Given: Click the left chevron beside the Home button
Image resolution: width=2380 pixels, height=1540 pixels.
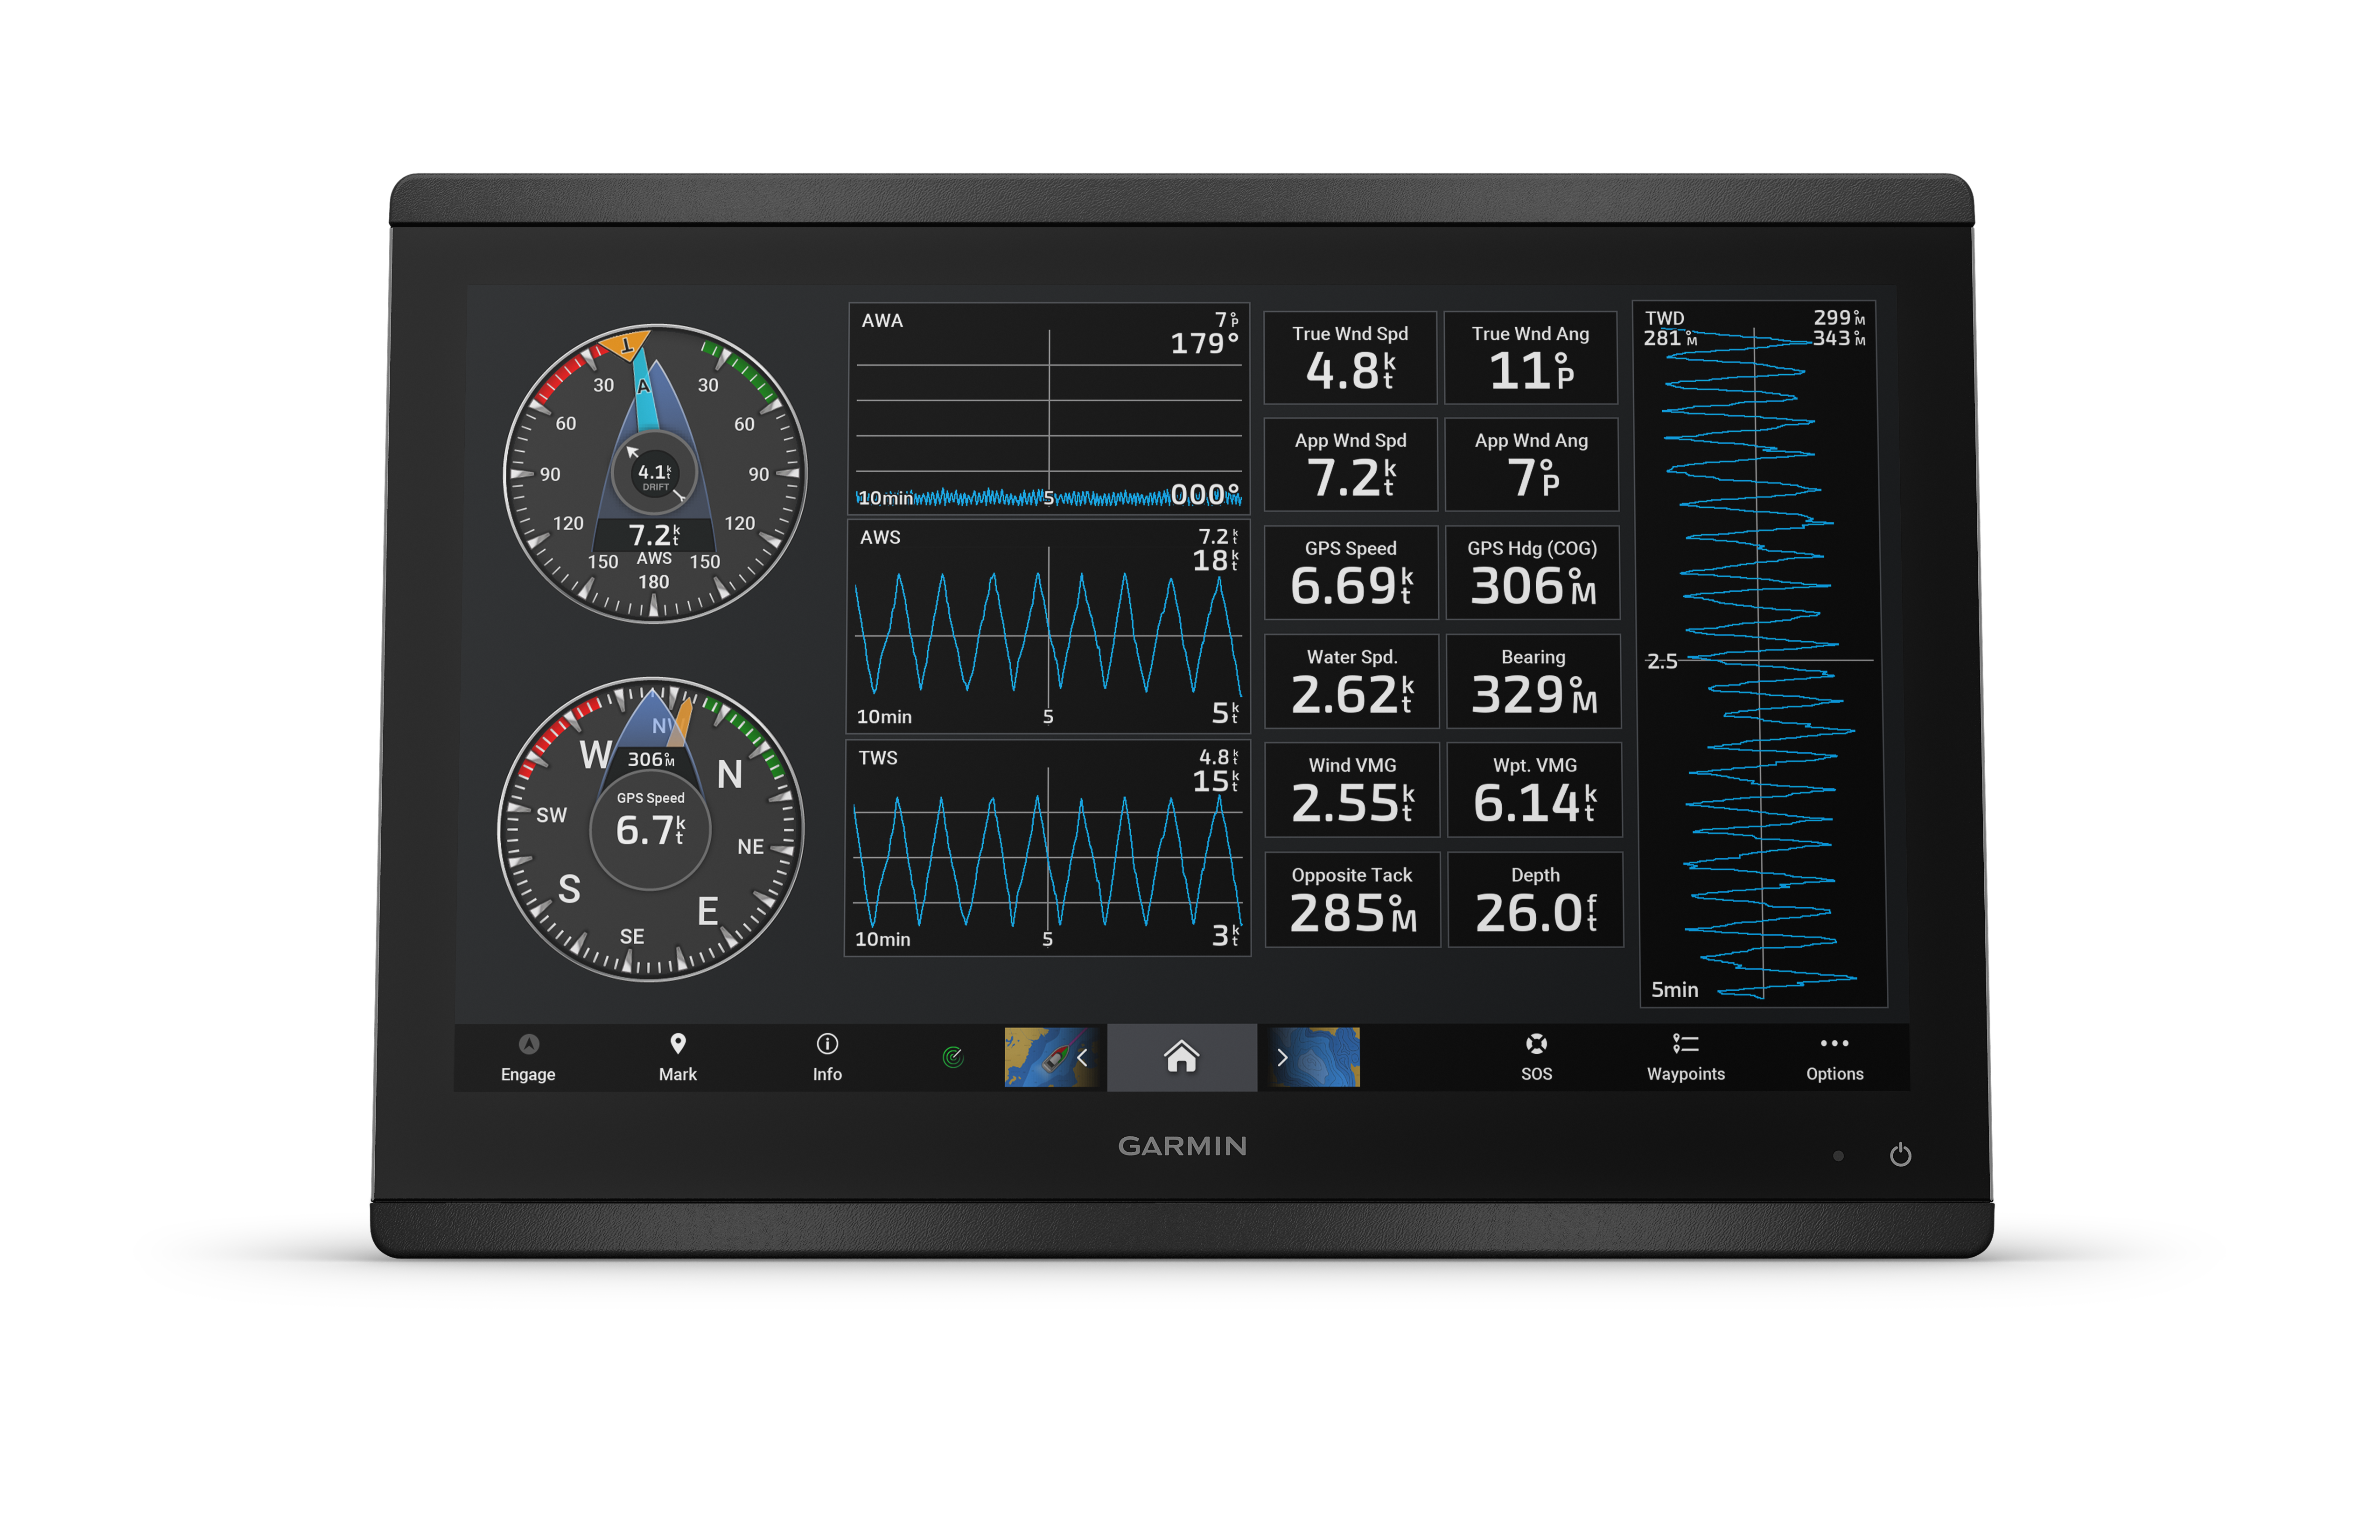Looking at the screenshot, I should [x=1083, y=1057].
